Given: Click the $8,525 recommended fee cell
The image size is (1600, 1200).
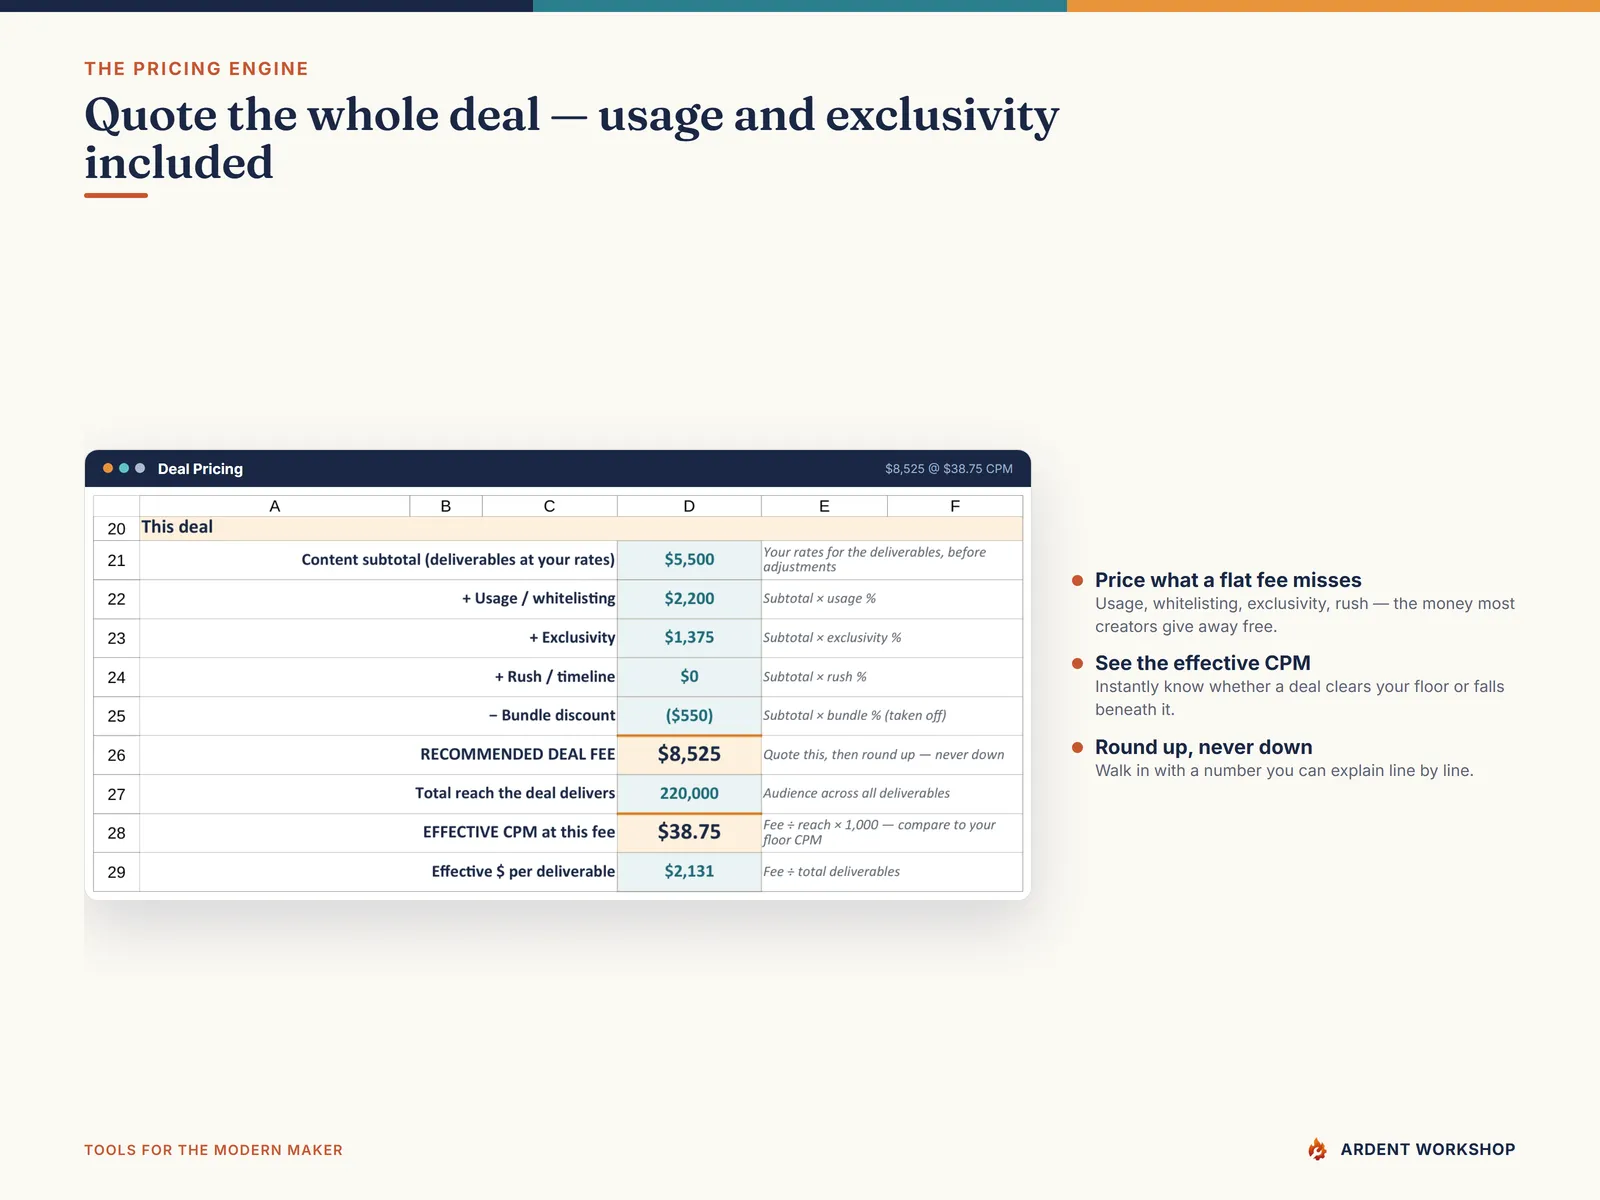Looking at the screenshot, I should pos(689,755).
